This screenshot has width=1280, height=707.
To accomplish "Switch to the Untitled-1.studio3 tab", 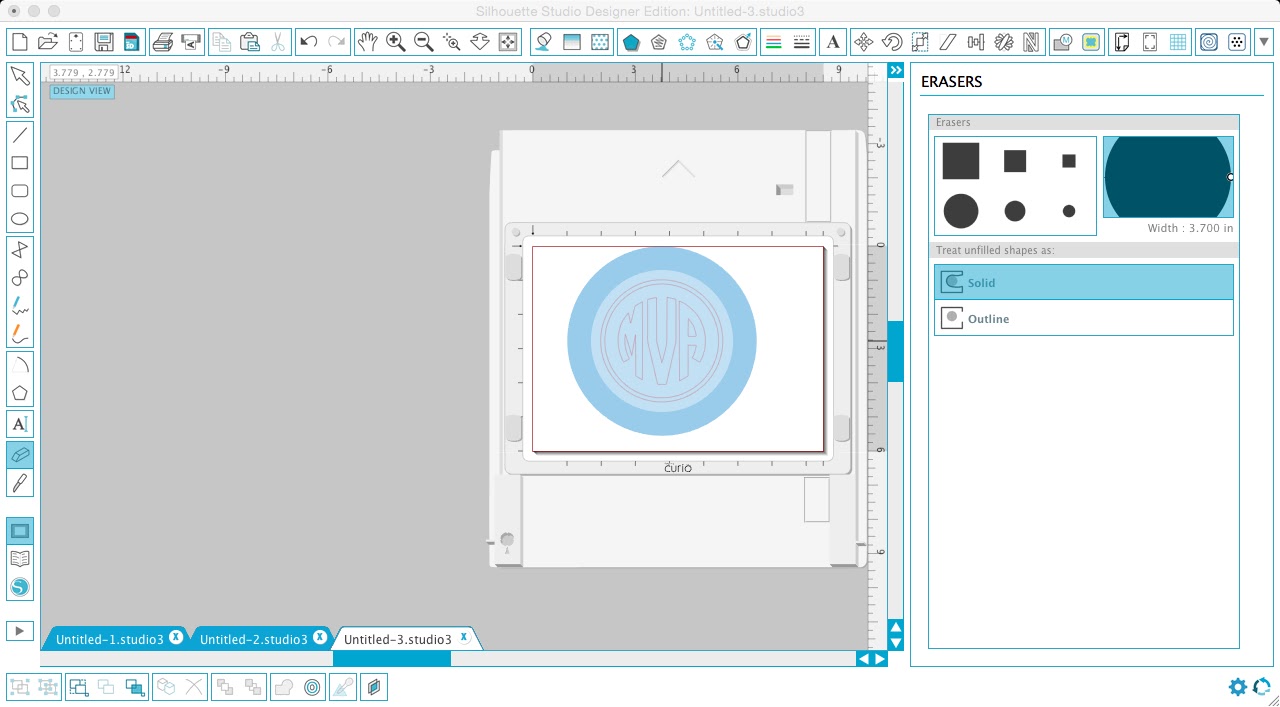I will [x=110, y=638].
